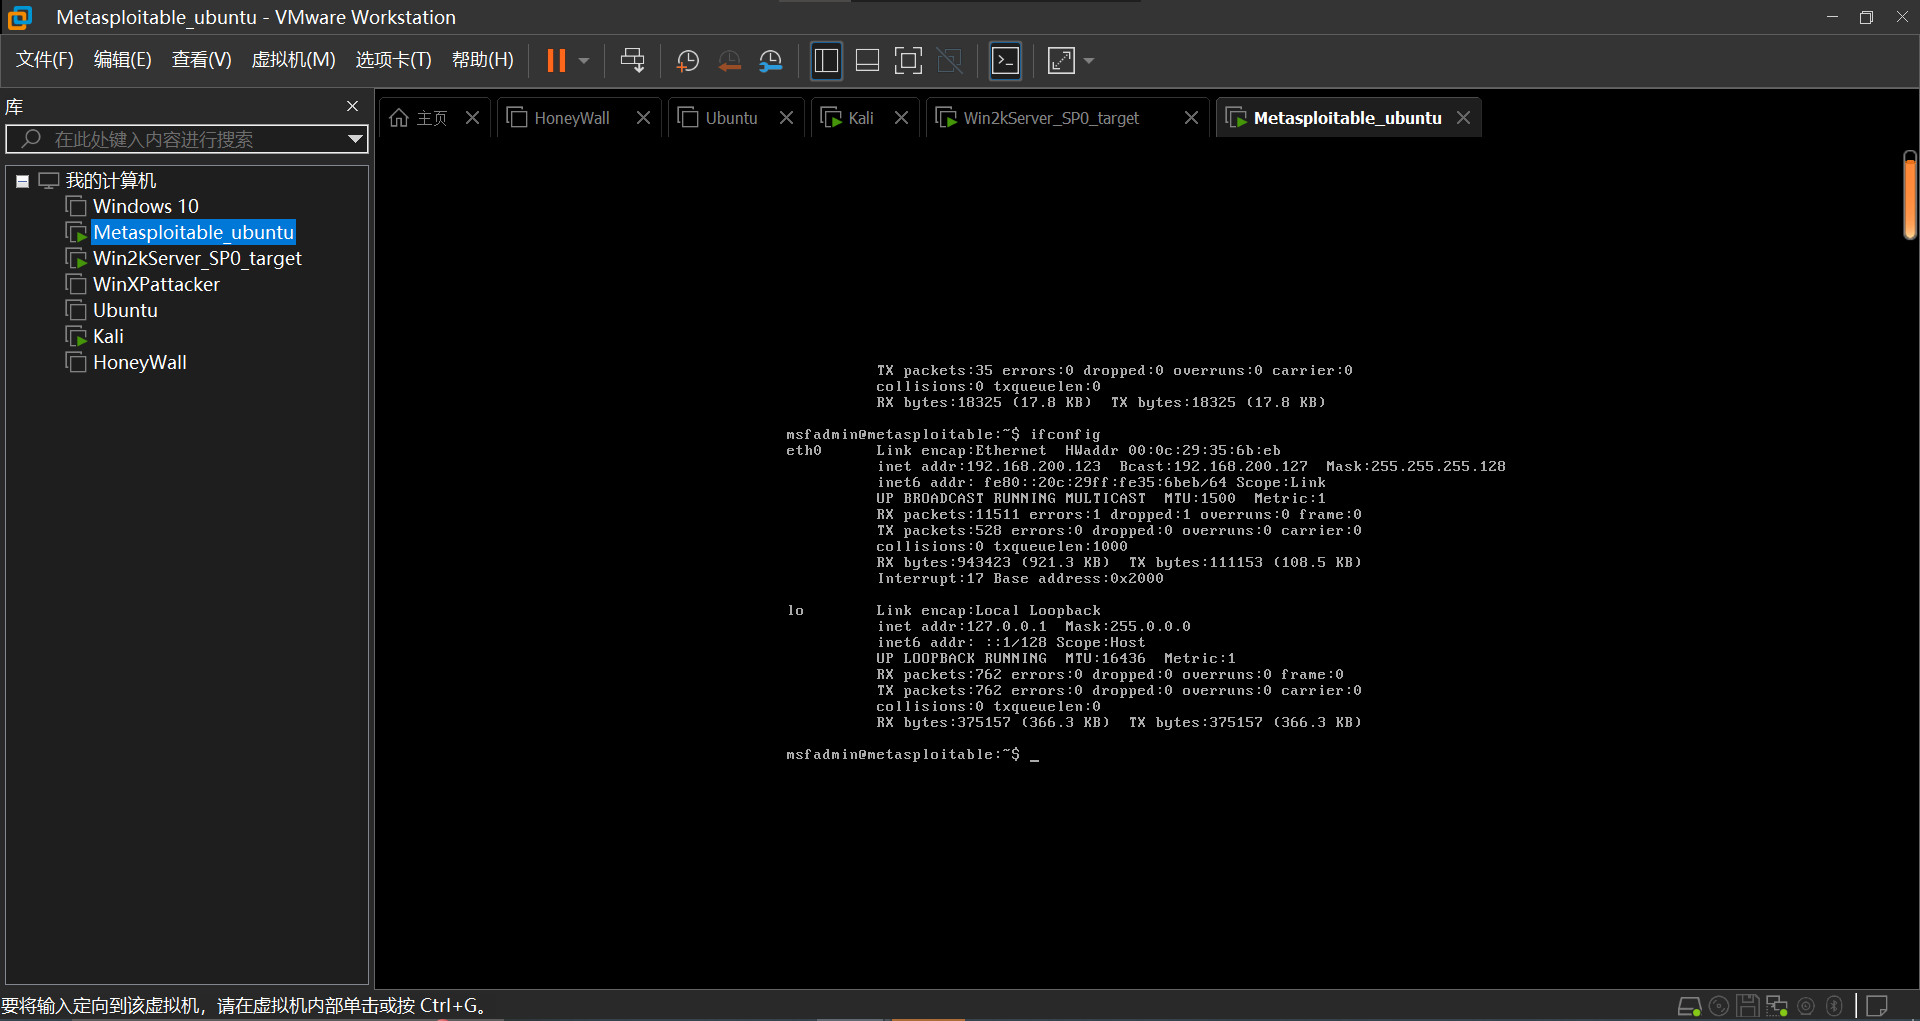Close the Ubuntu tab

tap(787, 118)
